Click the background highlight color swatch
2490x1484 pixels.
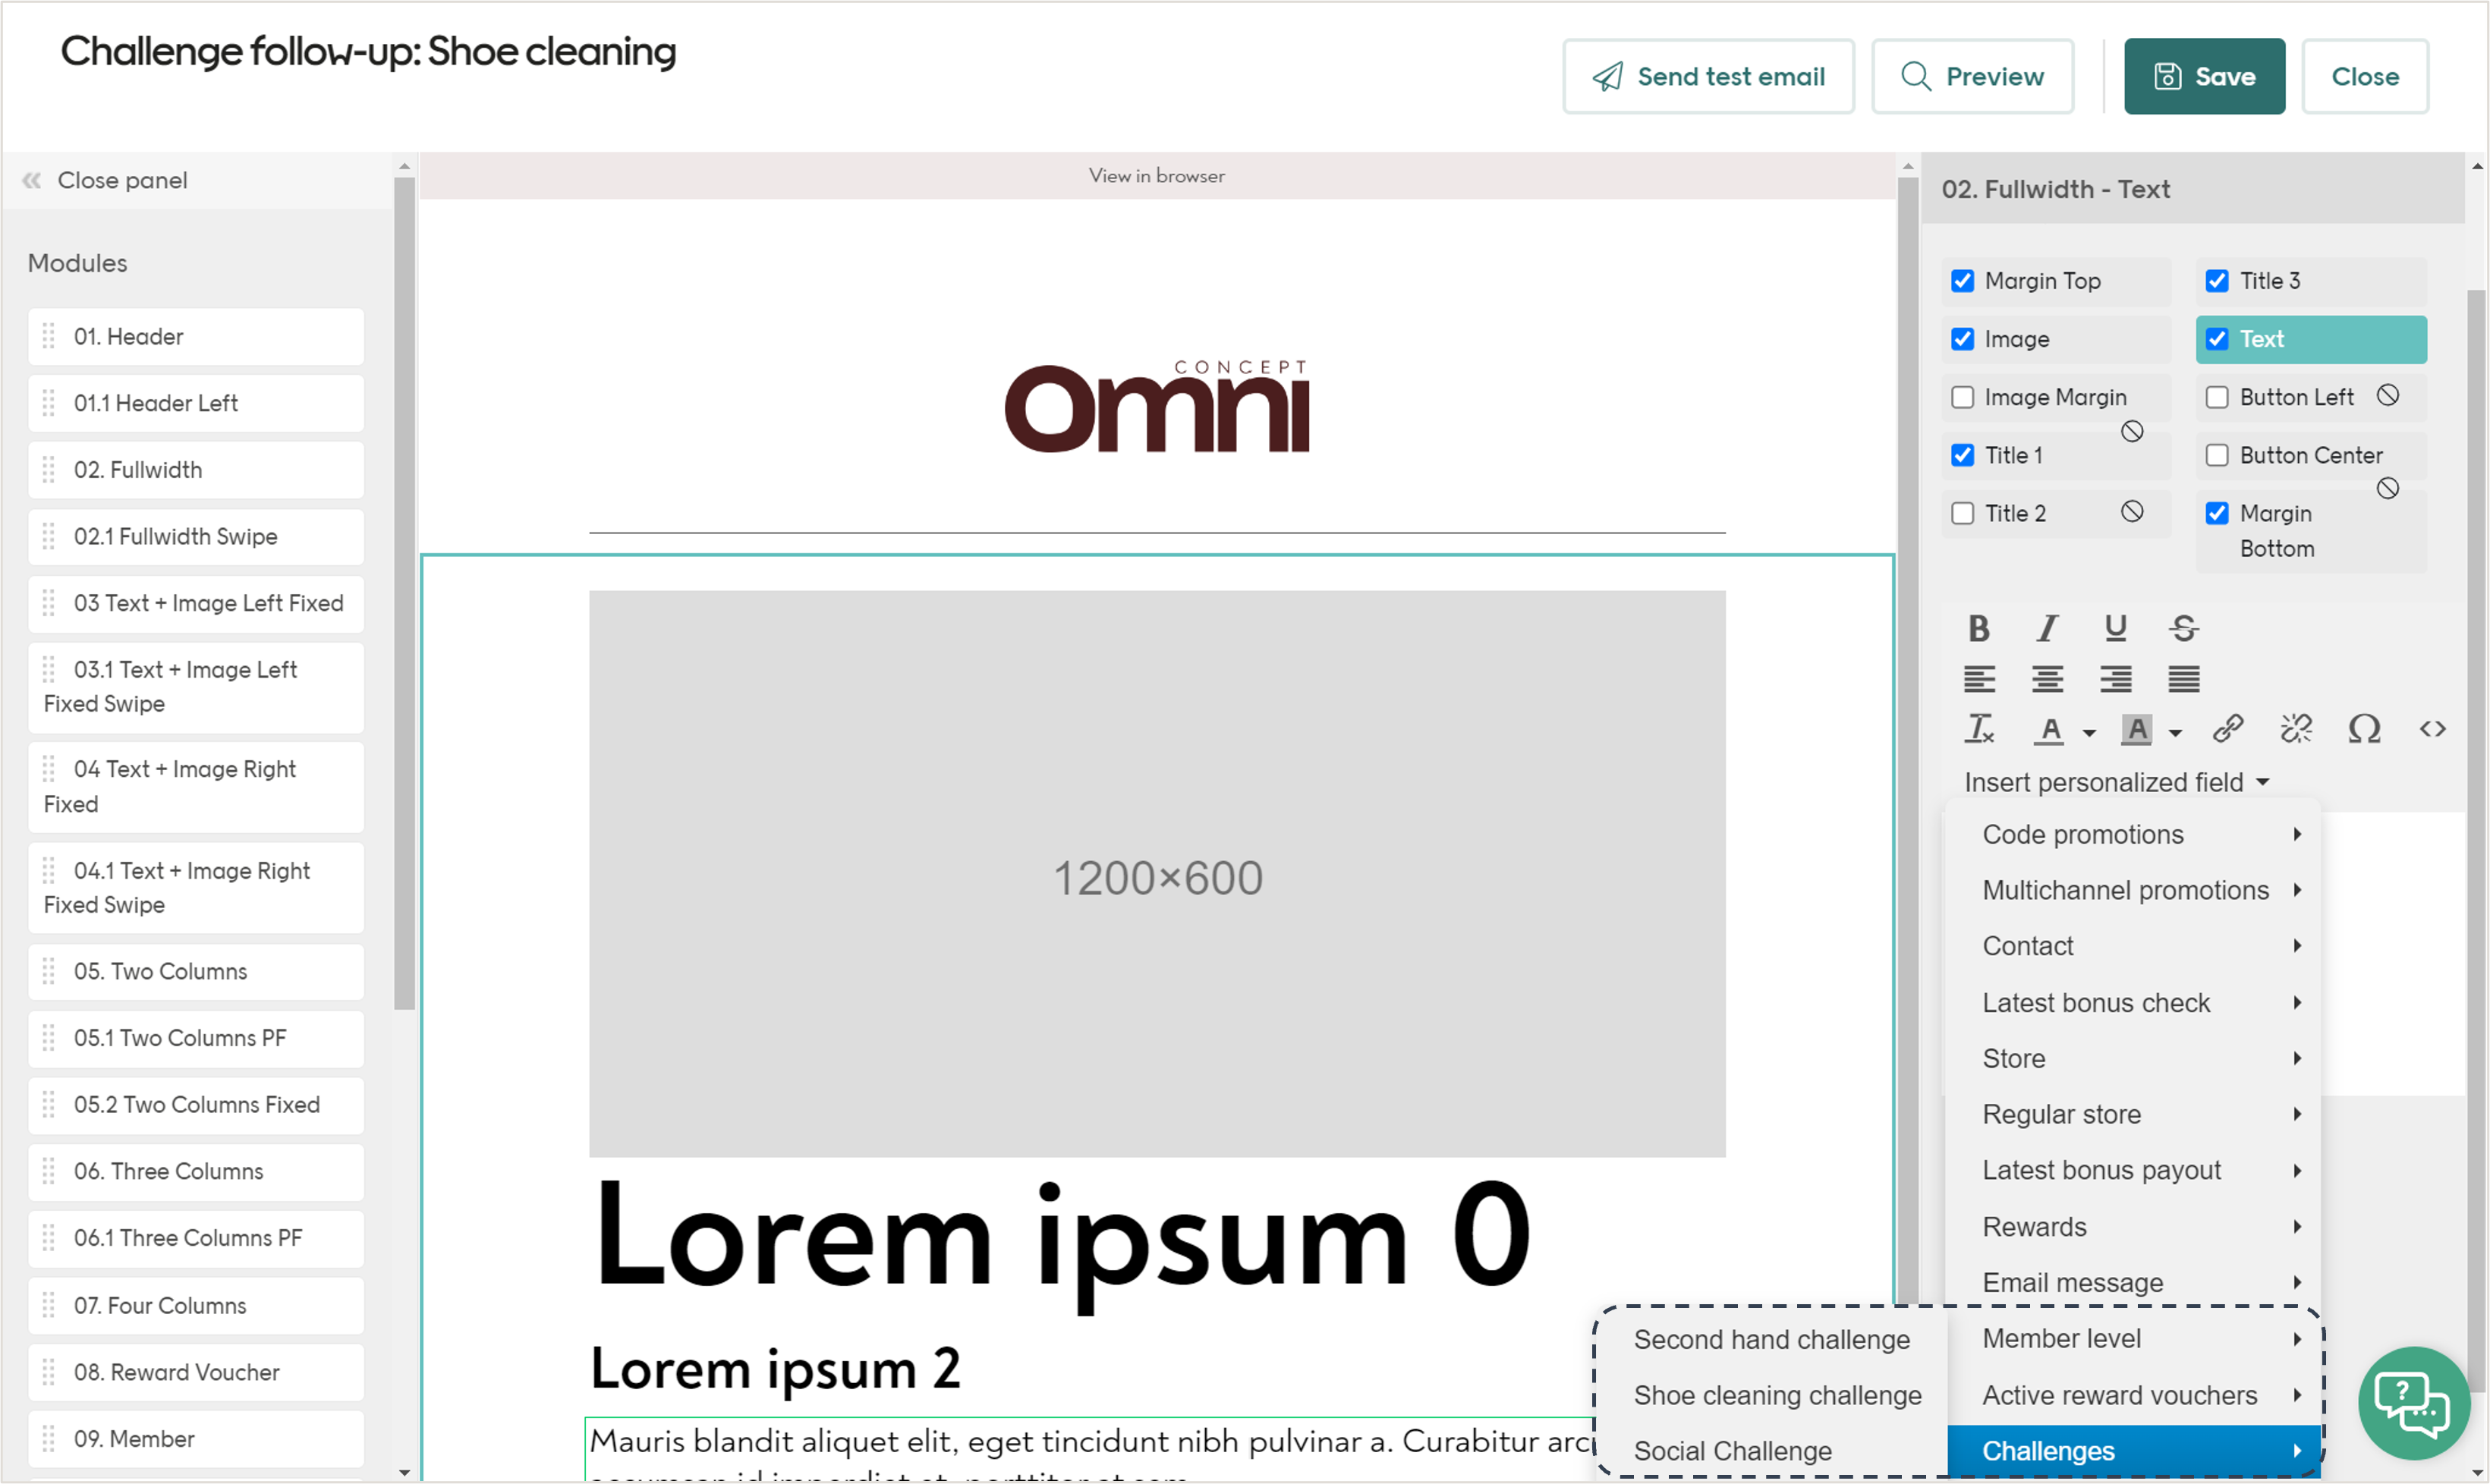2136,730
